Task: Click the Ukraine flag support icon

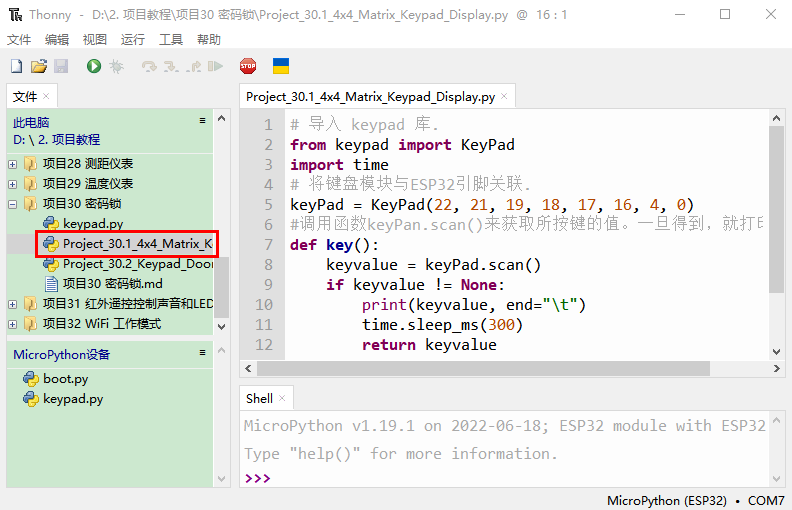Action: point(281,66)
